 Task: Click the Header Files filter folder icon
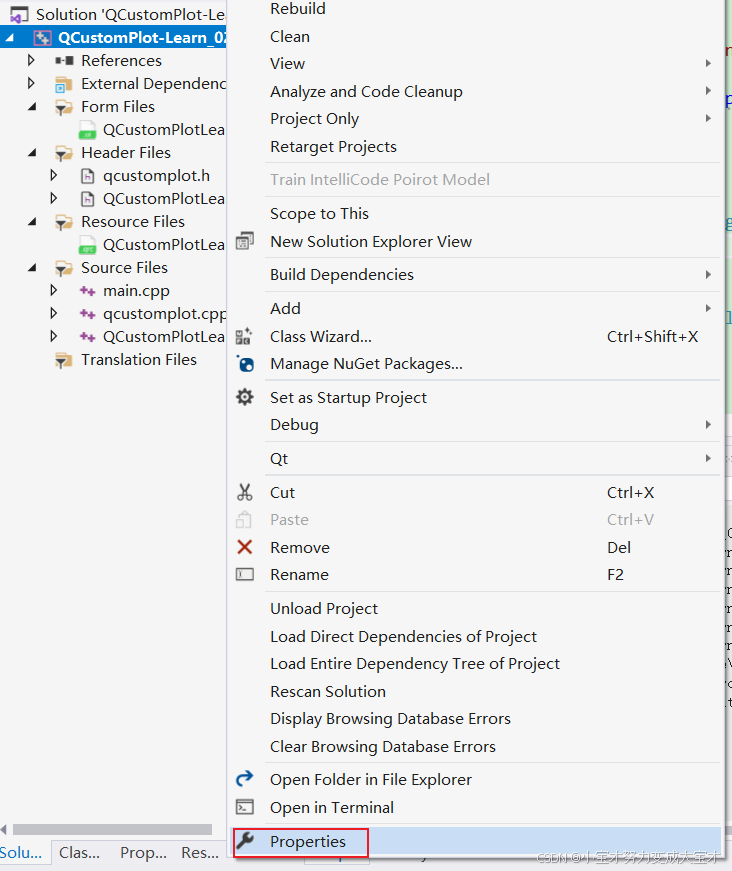[64, 153]
